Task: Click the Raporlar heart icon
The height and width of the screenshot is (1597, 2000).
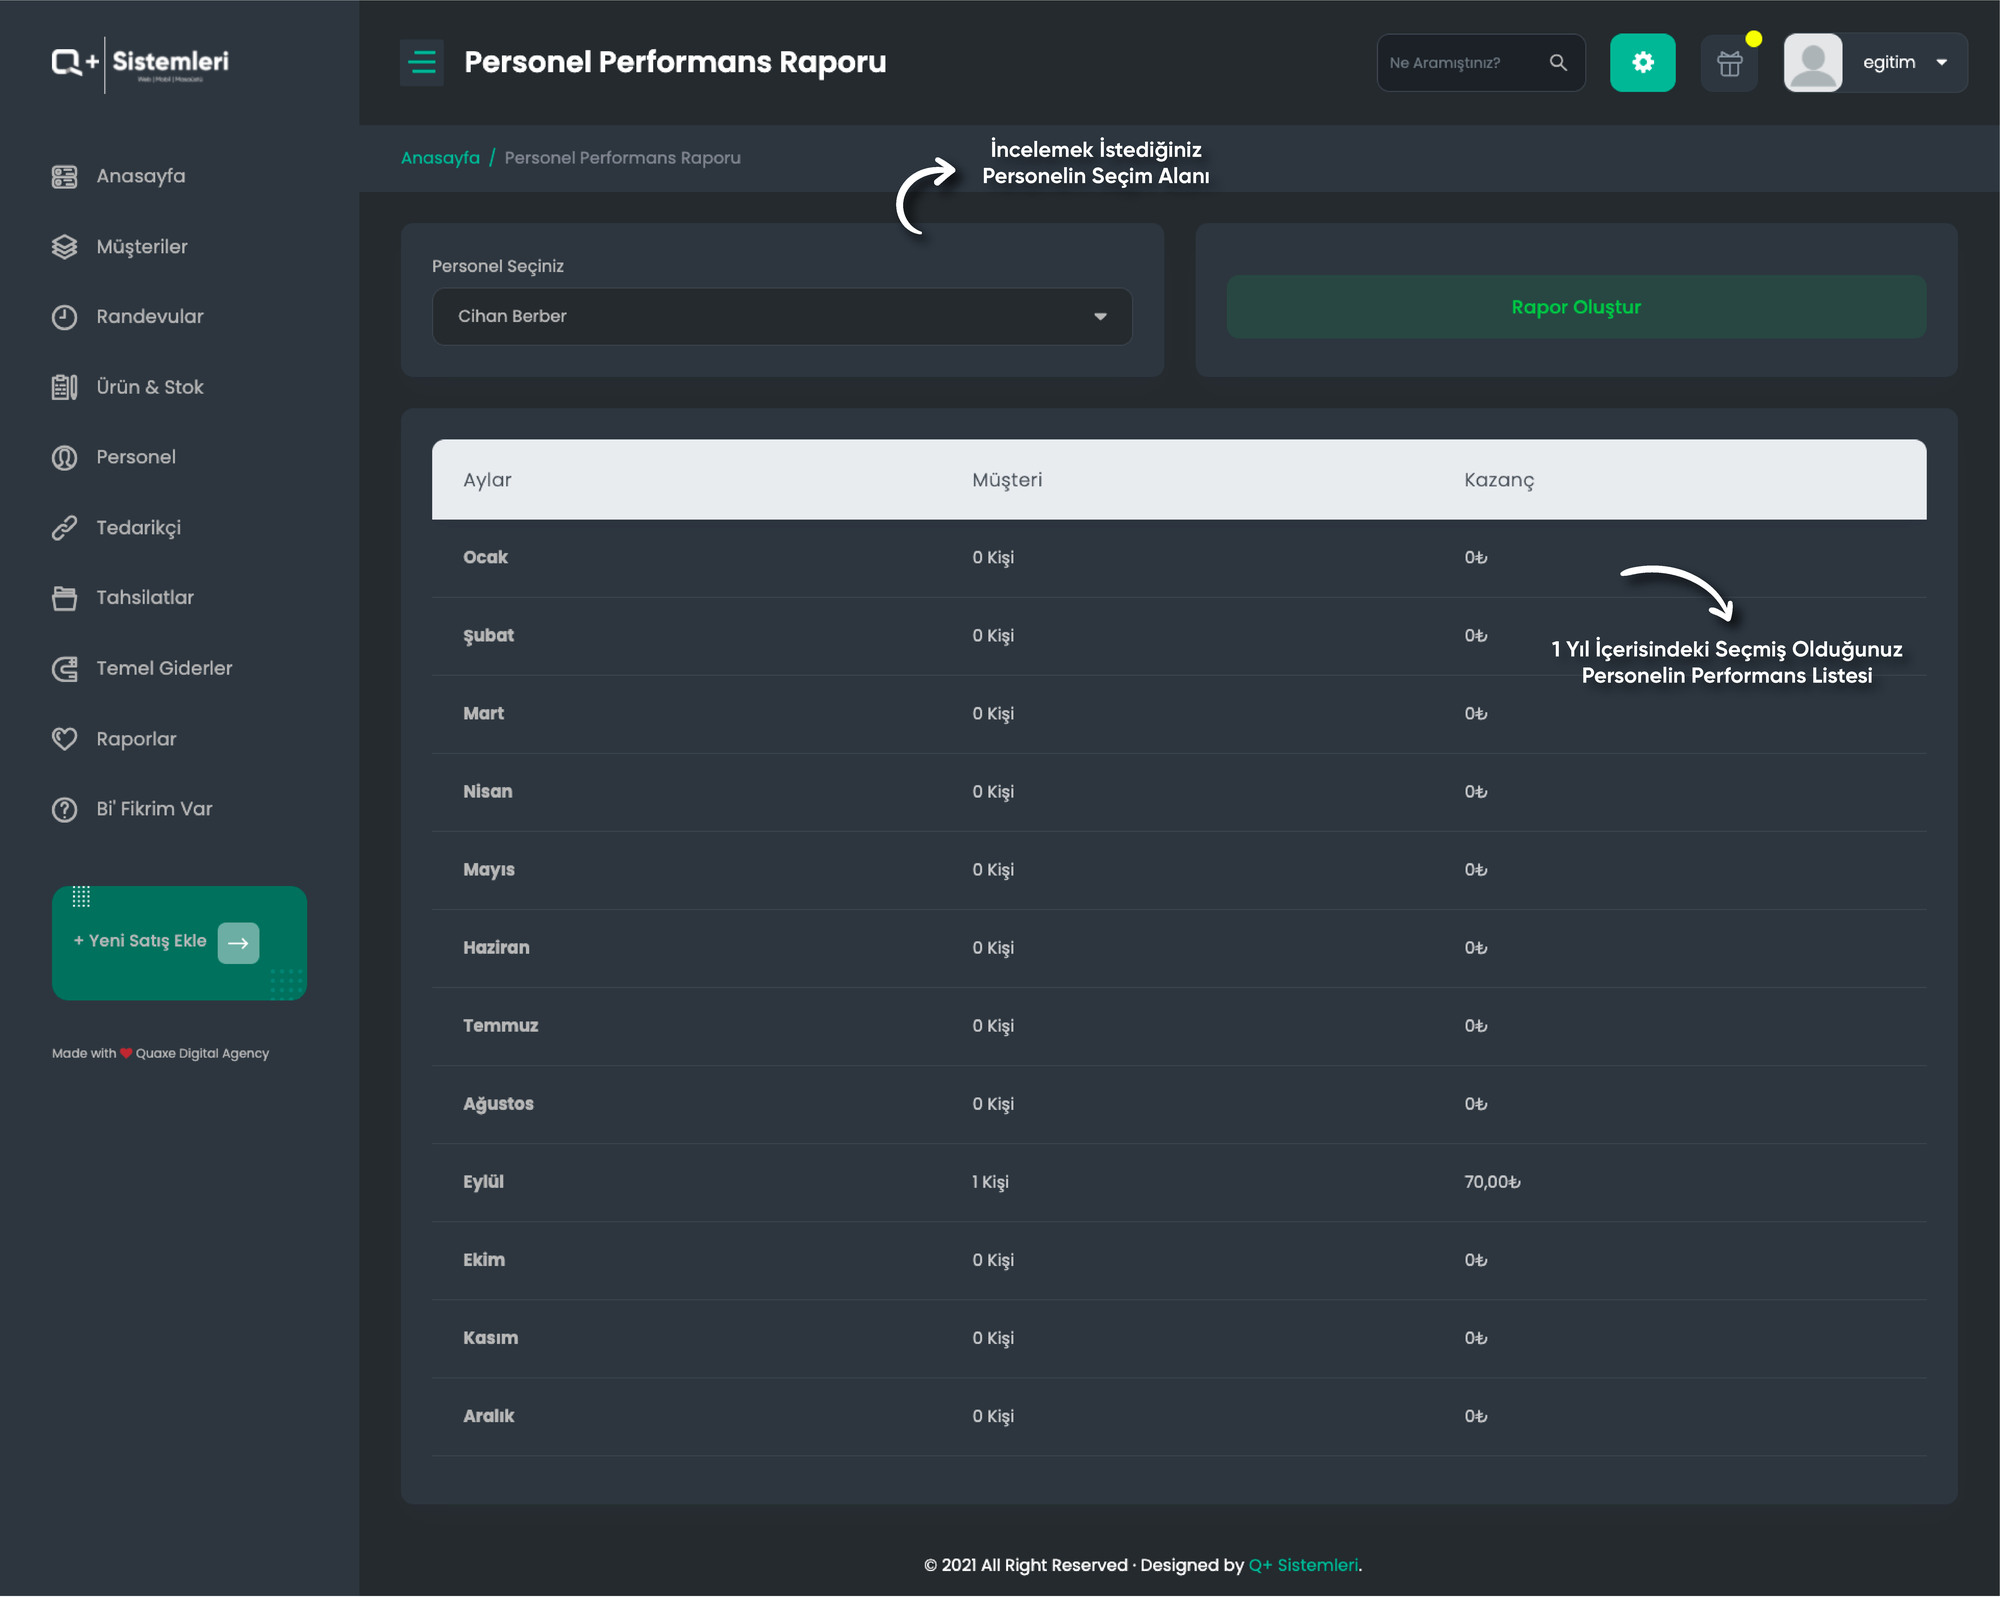Action: (x=64, y=739)
